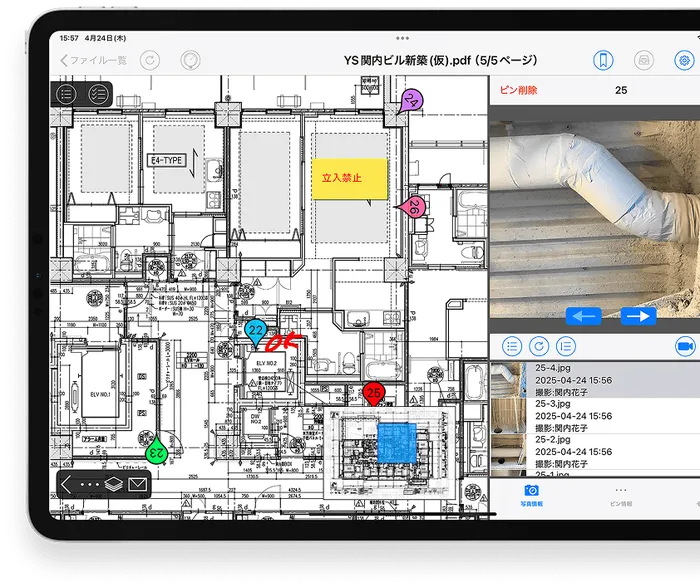Select pink pin 26 on drawing
The width and height of the screenshot is (700, 587).
click(412, 207)
